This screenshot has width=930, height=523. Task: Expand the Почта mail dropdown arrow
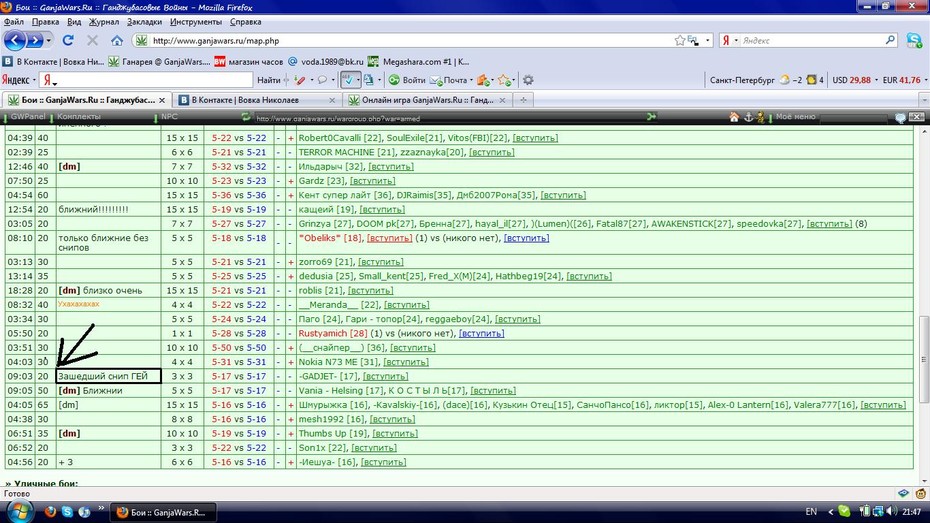click(x=472, y=80)
